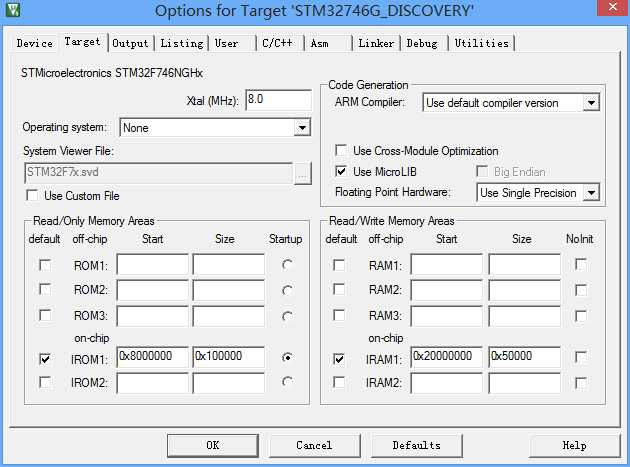Select the ROM1 Startup radio button
630x467 pixels.
tap(287, 265)
